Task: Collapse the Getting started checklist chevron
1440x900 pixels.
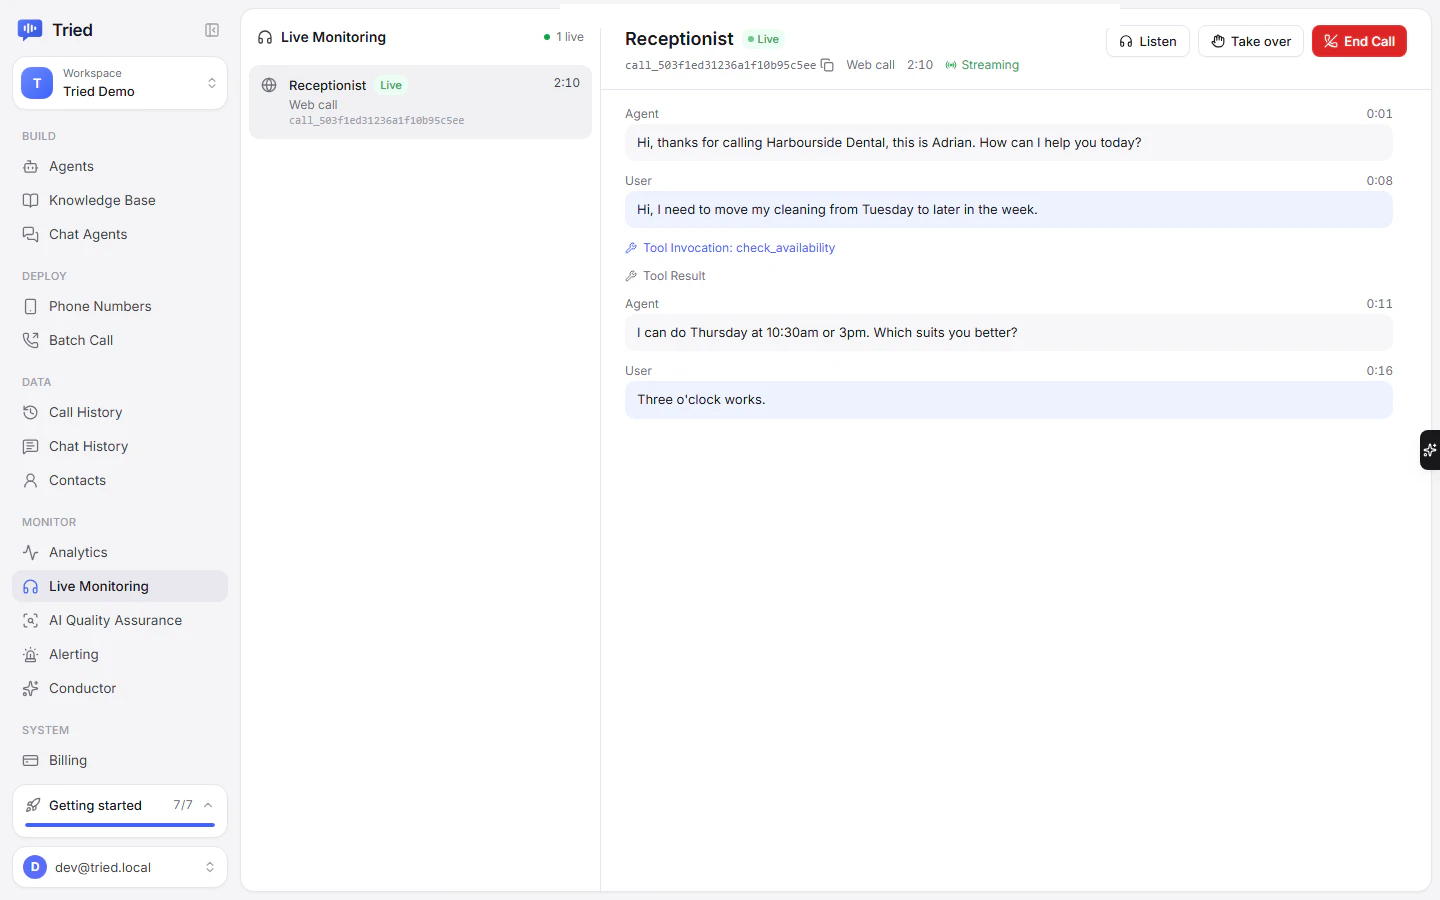Action: (208, 805)
